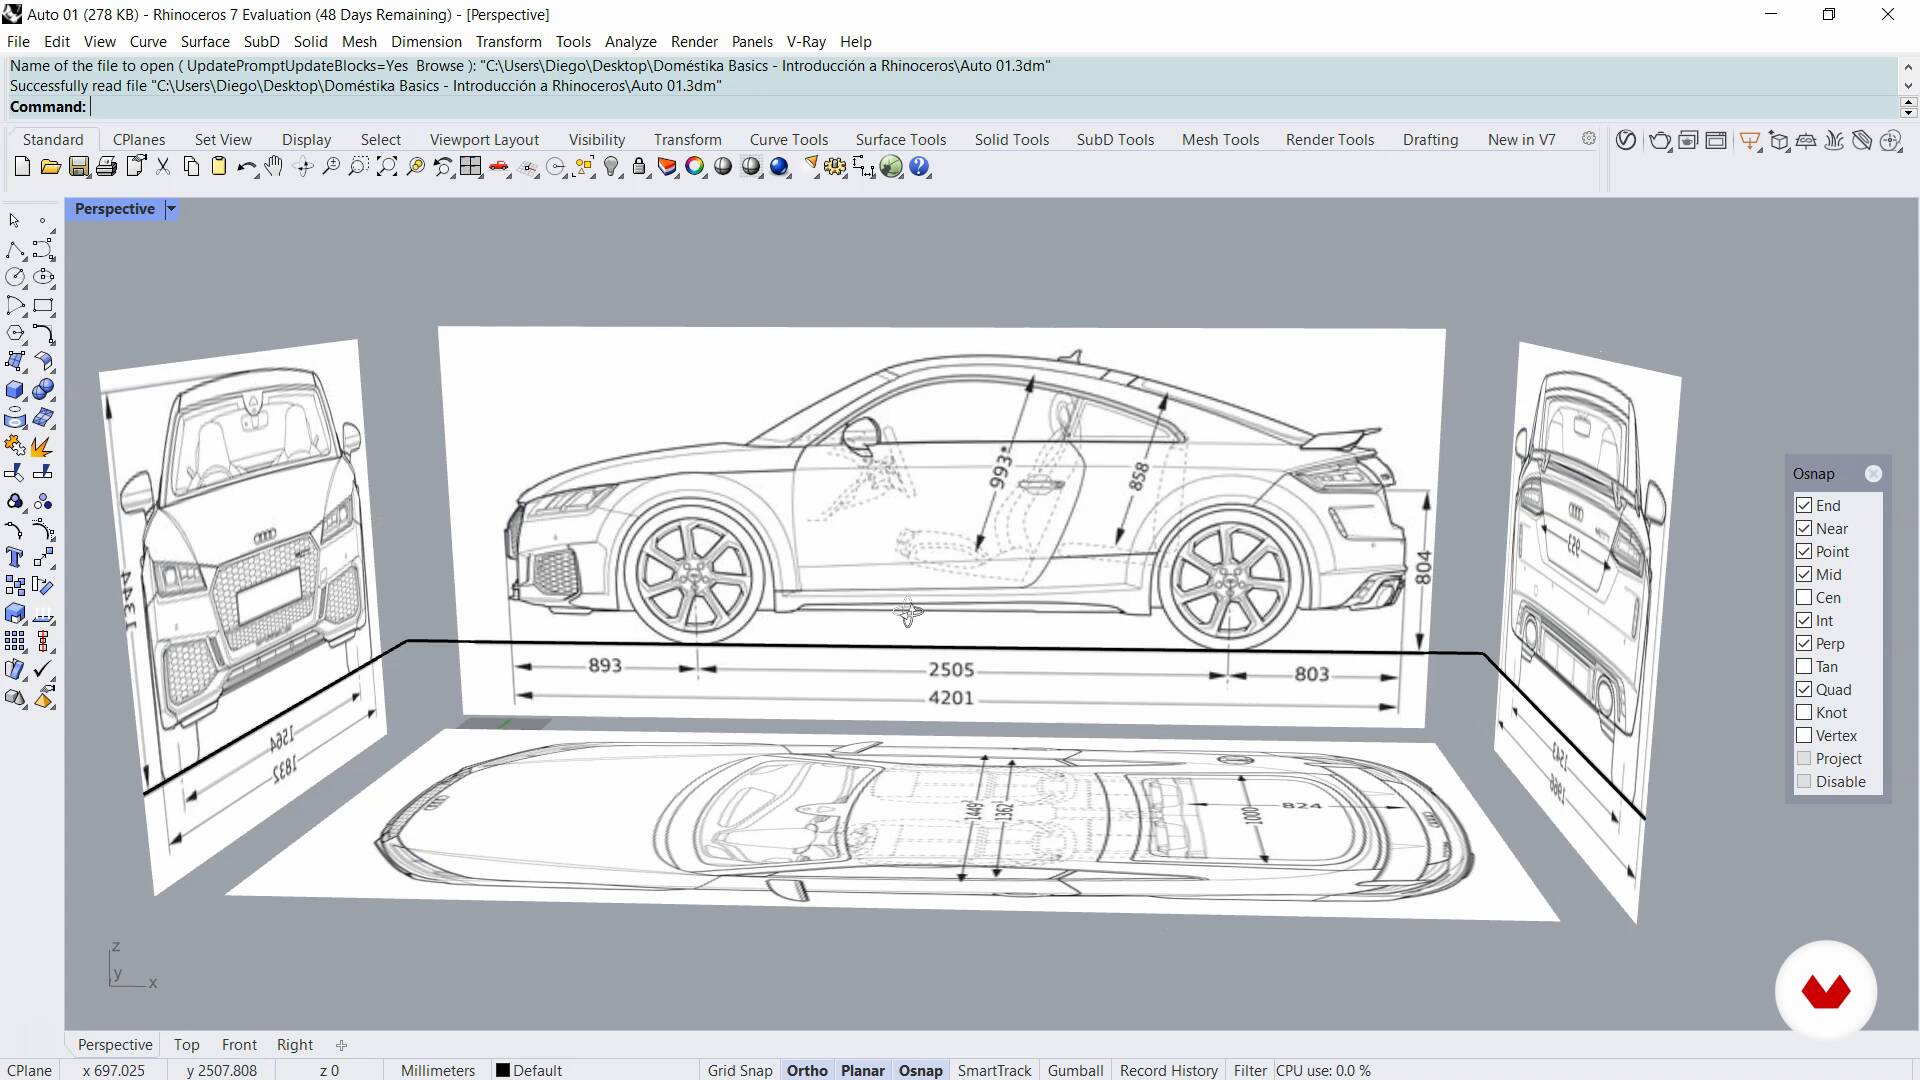Switch to the Top viewport tab
The height and width of the screenshot is (1080, 1920).
(x=187, y=1045)
